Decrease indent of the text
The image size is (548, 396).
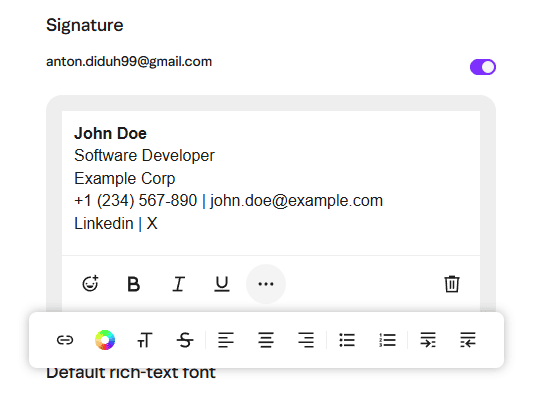(x=468, y=340)
